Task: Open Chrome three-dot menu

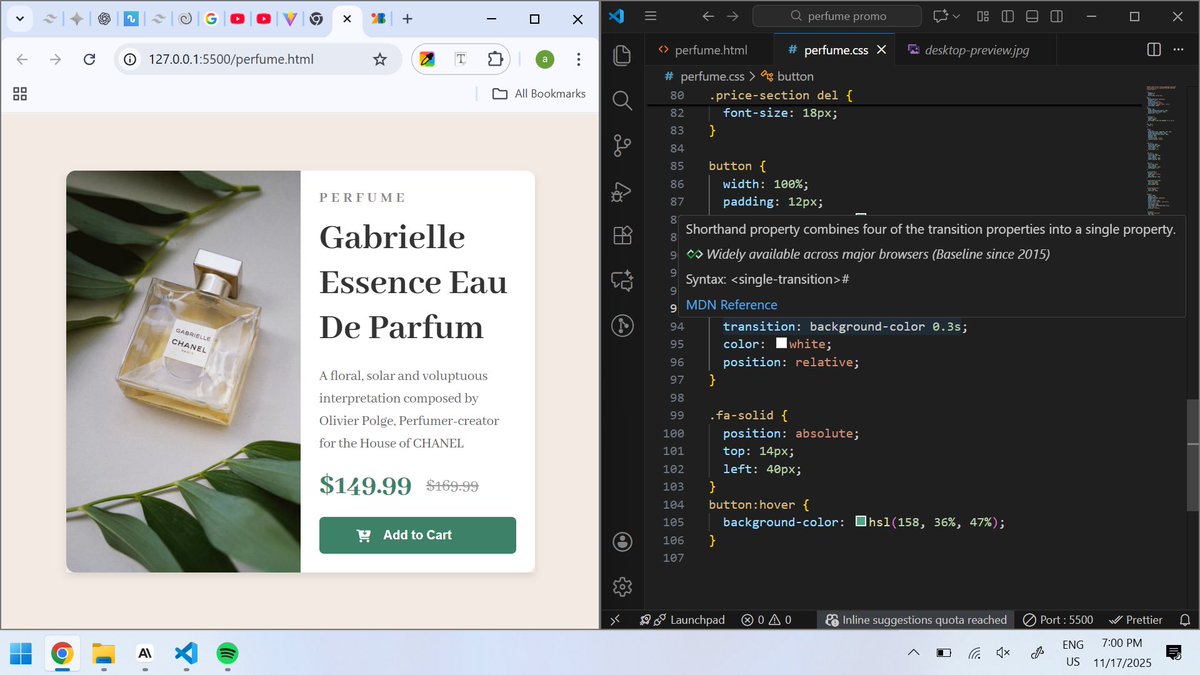Action: pos(579,59)
